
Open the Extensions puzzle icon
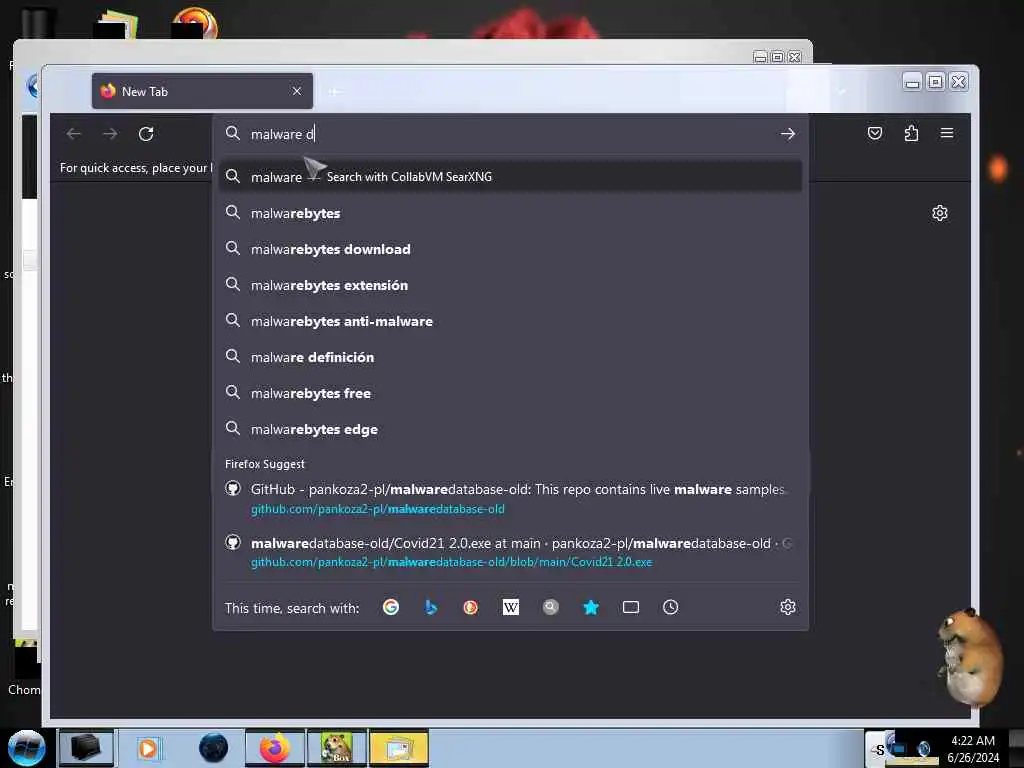click(911, 133)
